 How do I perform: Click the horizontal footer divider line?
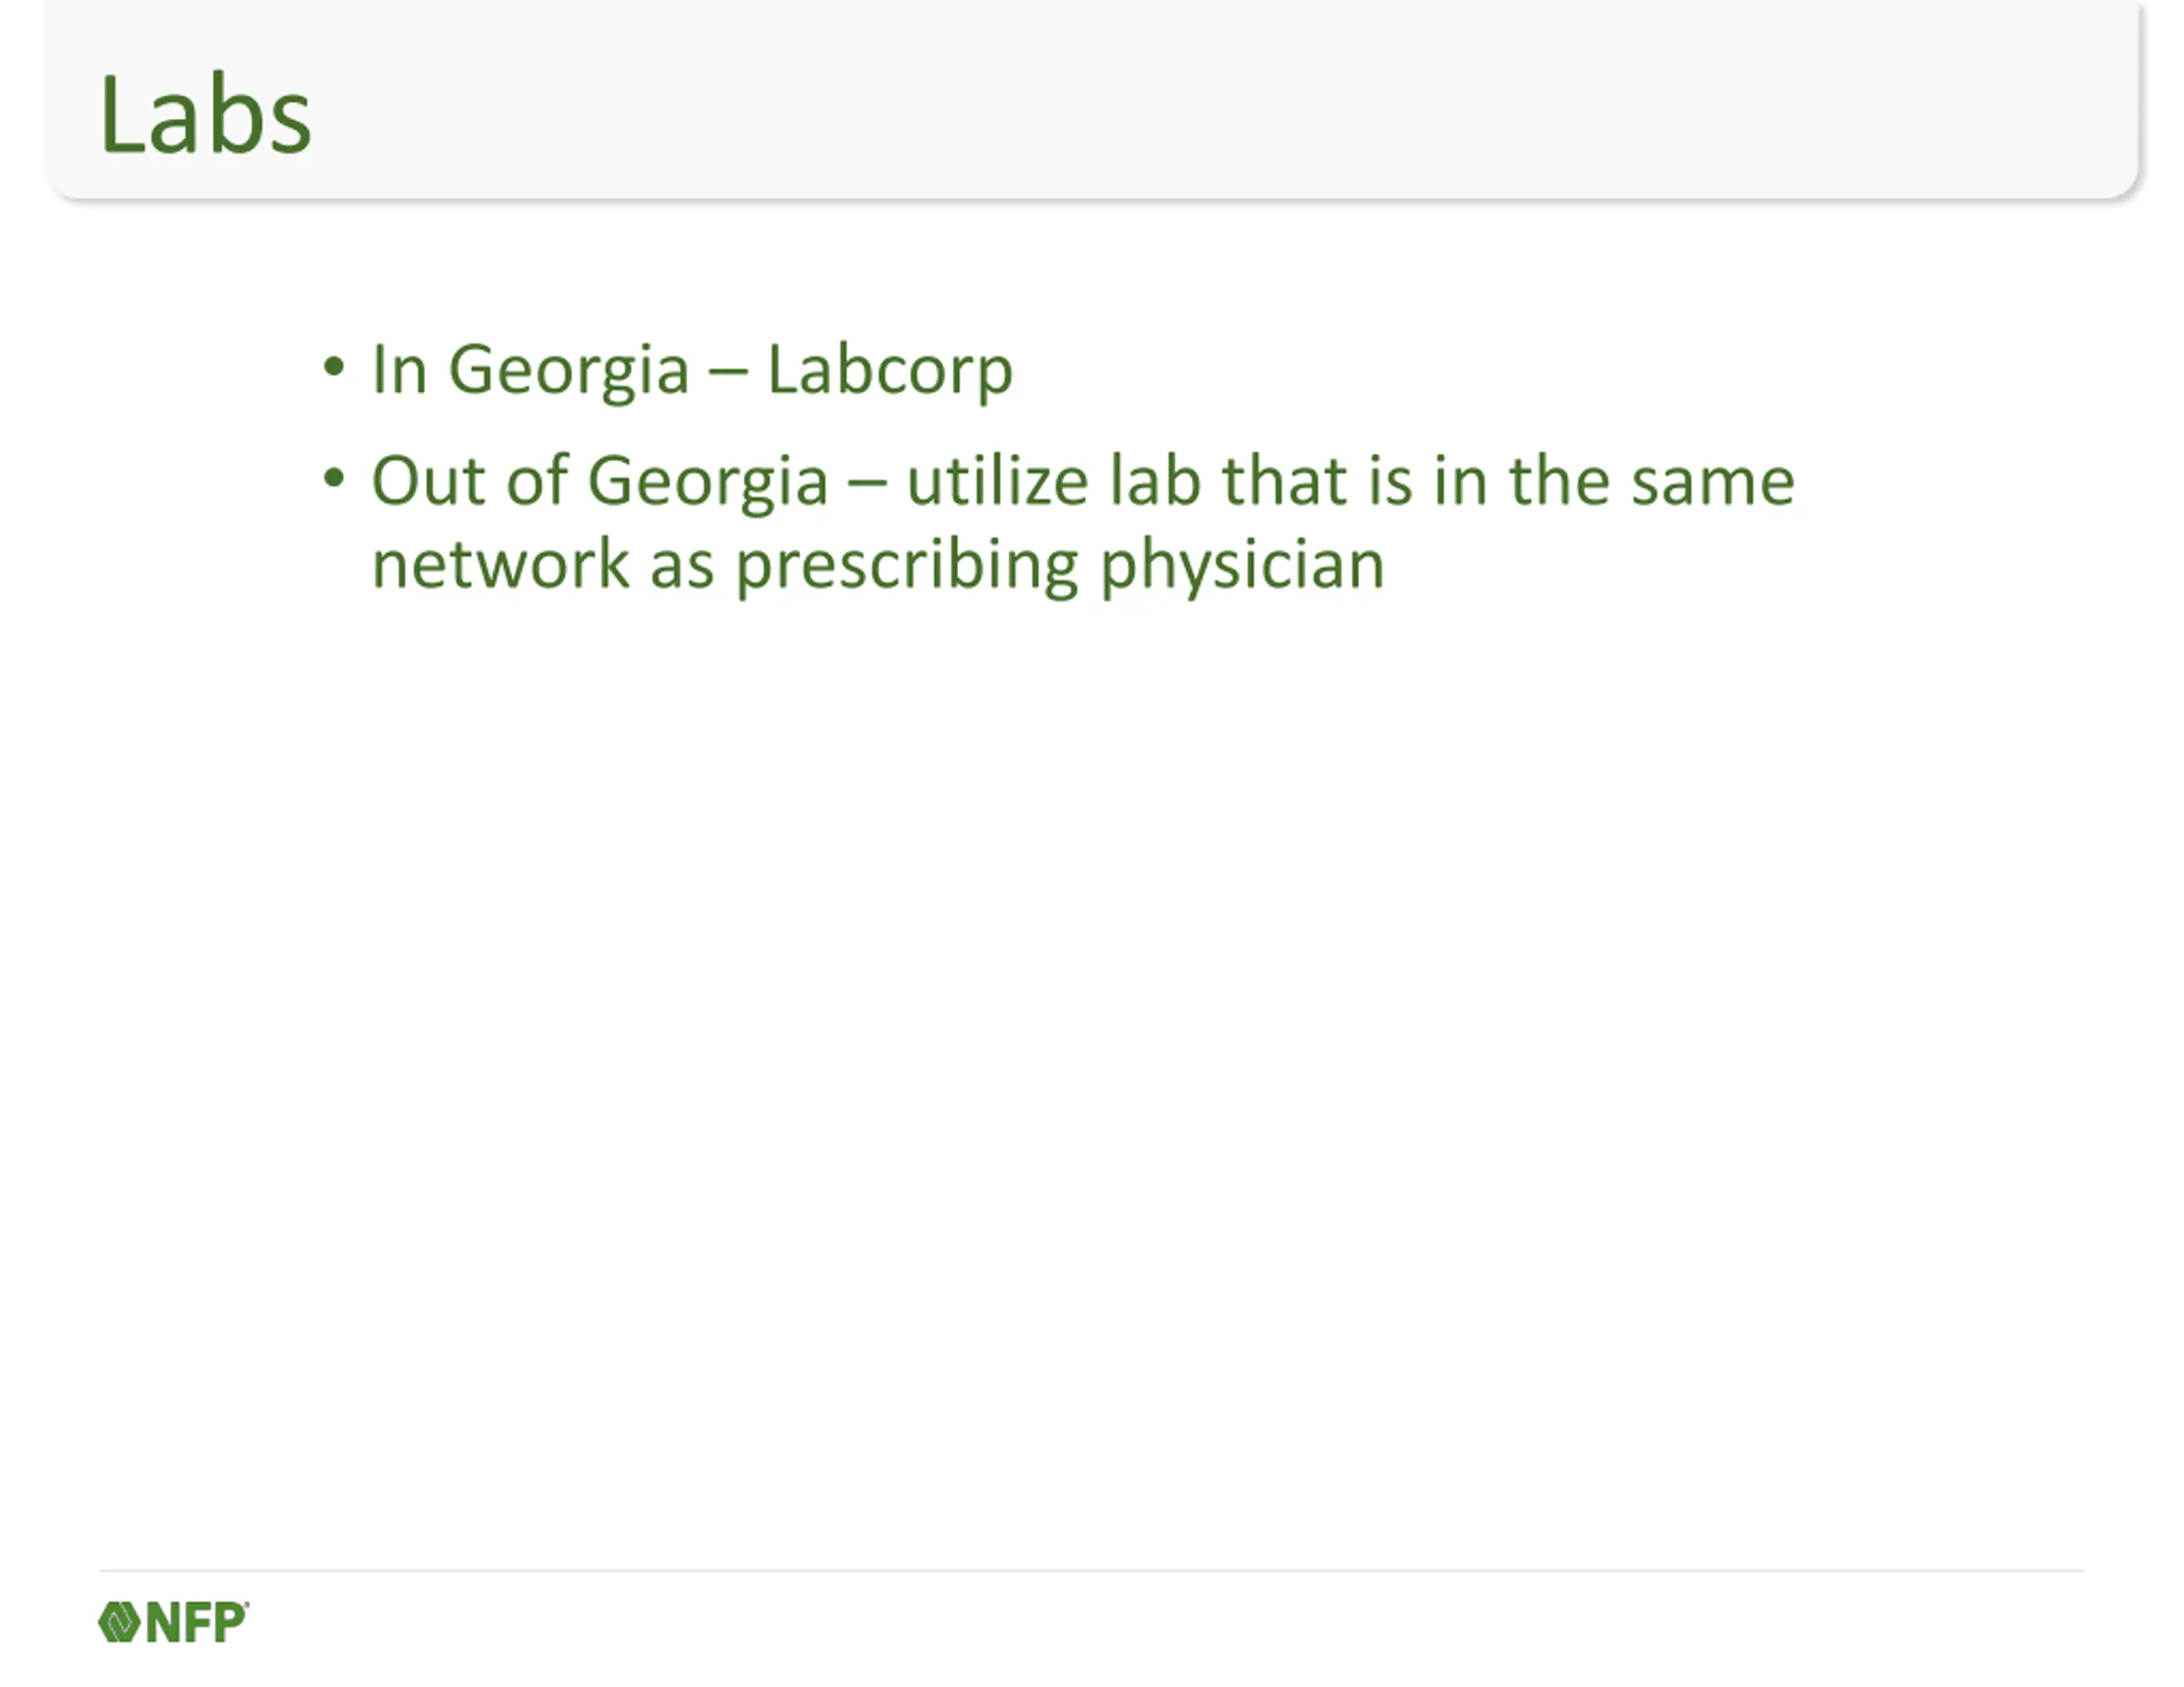(1091, 1570)
